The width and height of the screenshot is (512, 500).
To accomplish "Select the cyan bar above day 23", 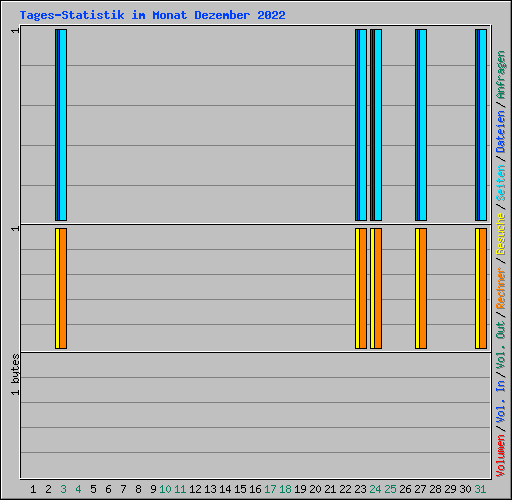I will (x=363, y=125).
